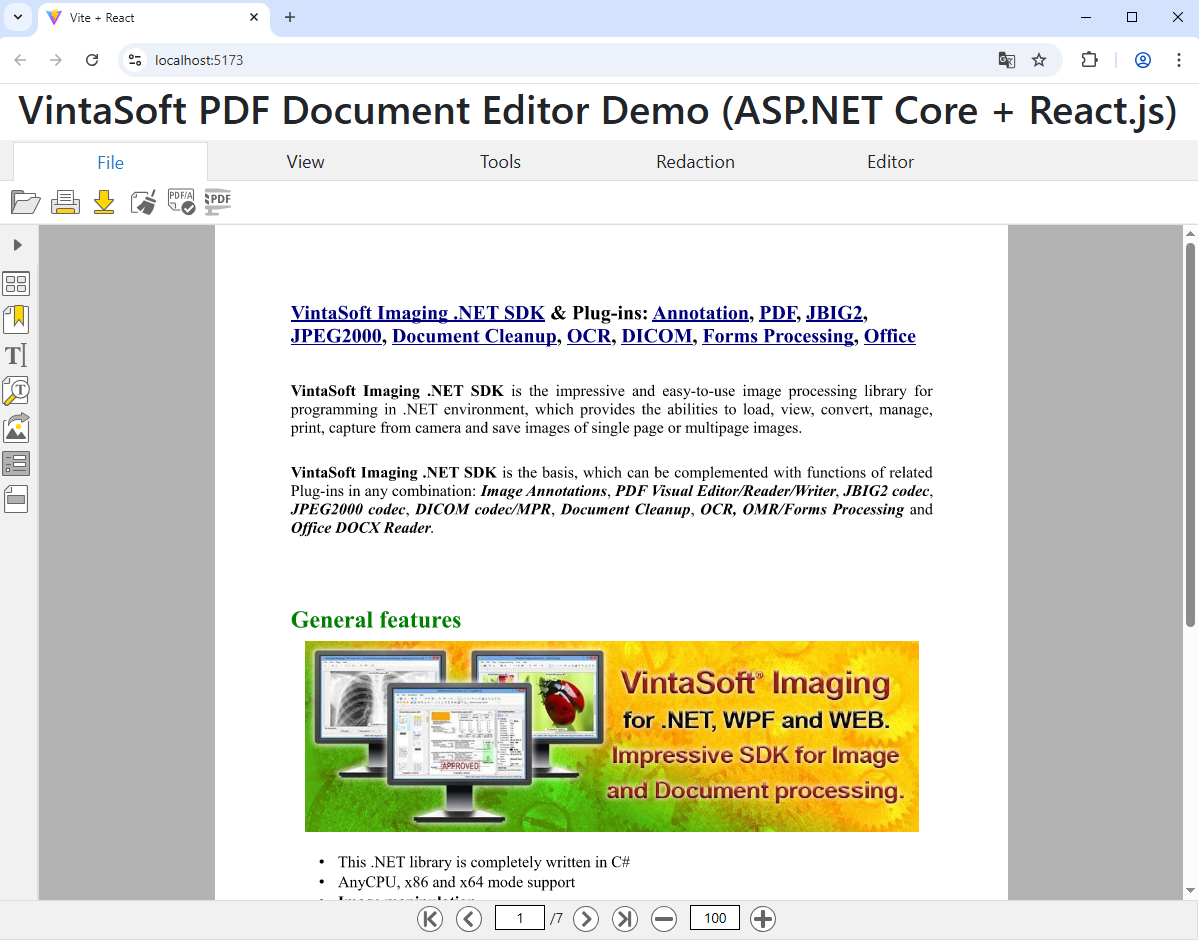Download the file with the yellow arrow icon
This screenshot has height=944, width=1199.
(104, 203)
